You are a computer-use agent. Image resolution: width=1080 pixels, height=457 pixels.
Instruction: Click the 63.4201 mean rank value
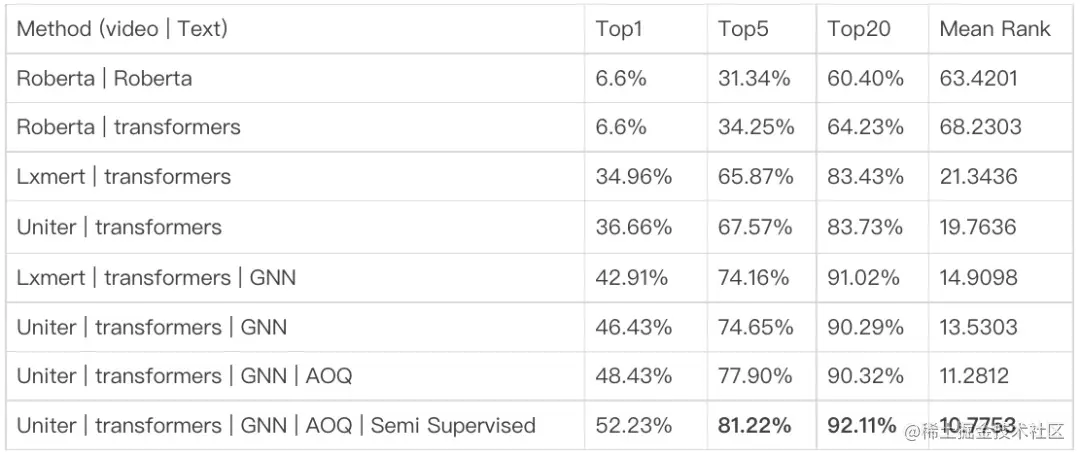coord(978,78)
